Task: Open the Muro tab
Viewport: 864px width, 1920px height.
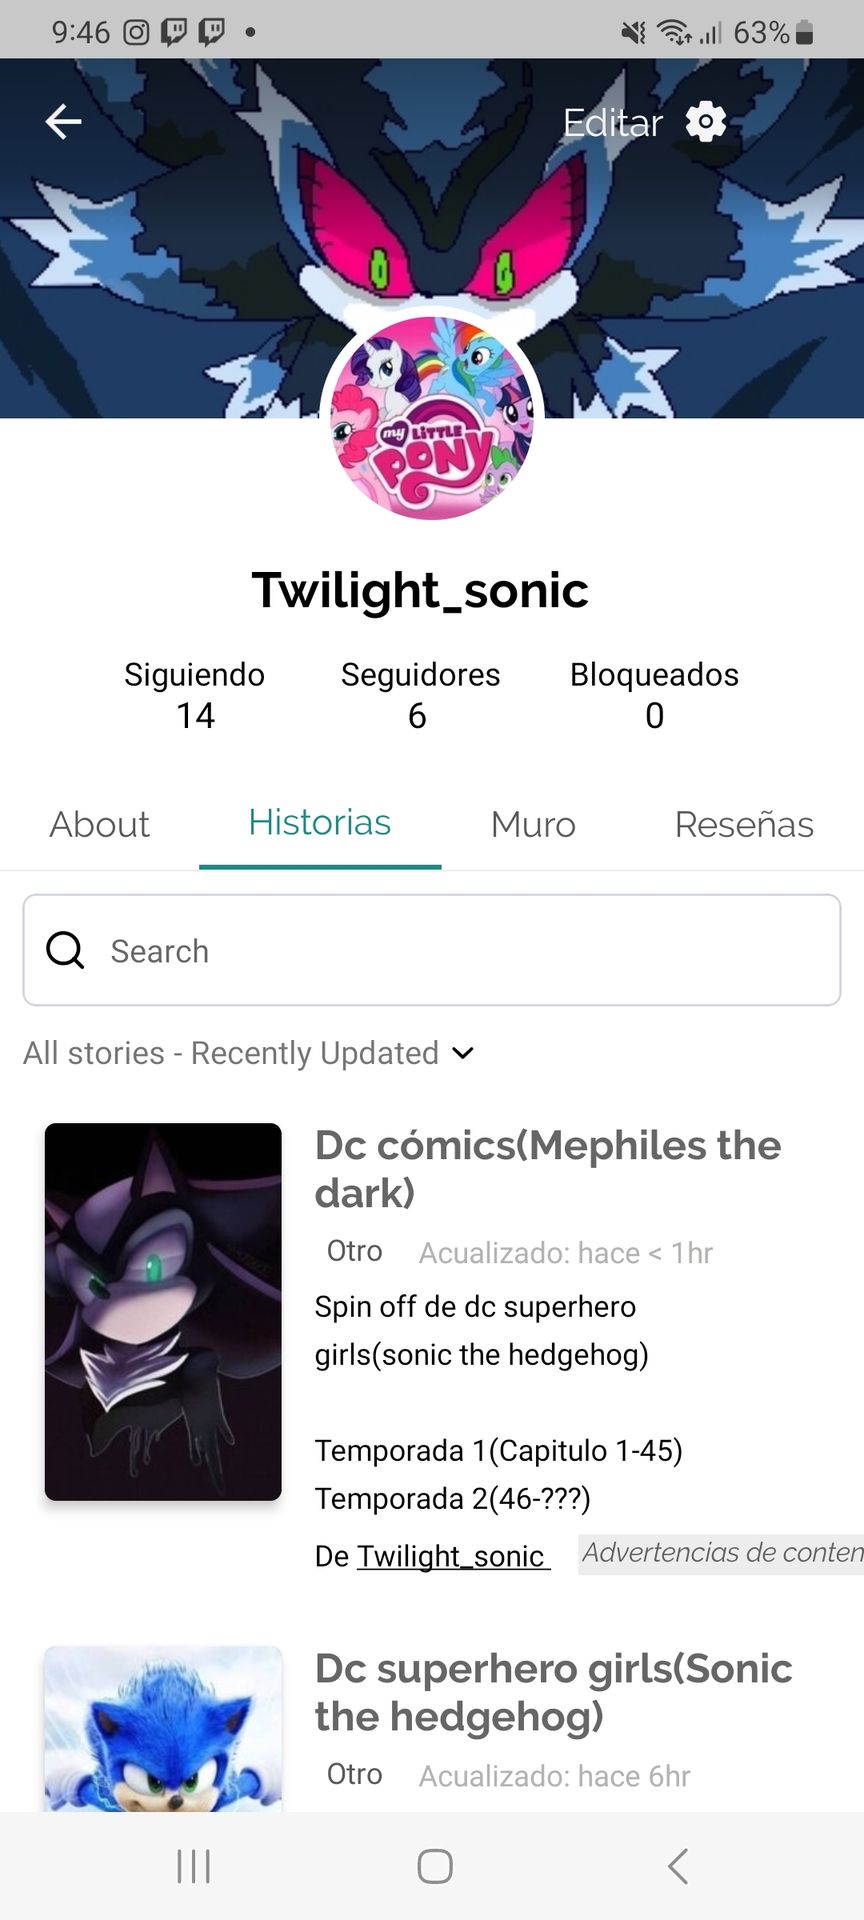Action: 533,825
